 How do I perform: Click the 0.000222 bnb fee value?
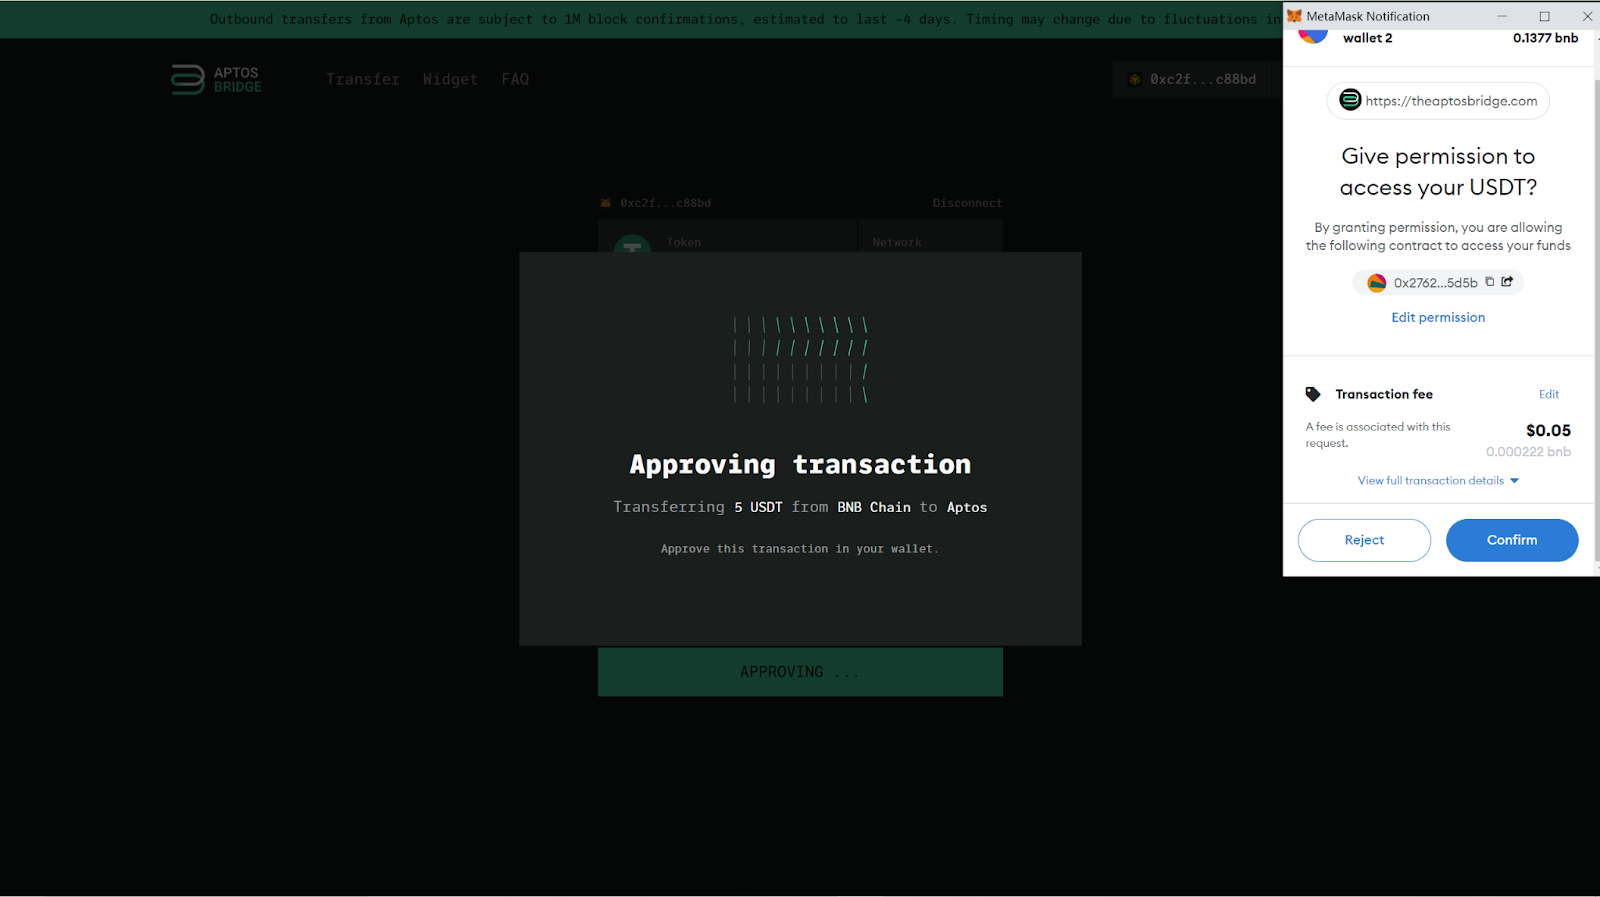[x=1528, y=452]
